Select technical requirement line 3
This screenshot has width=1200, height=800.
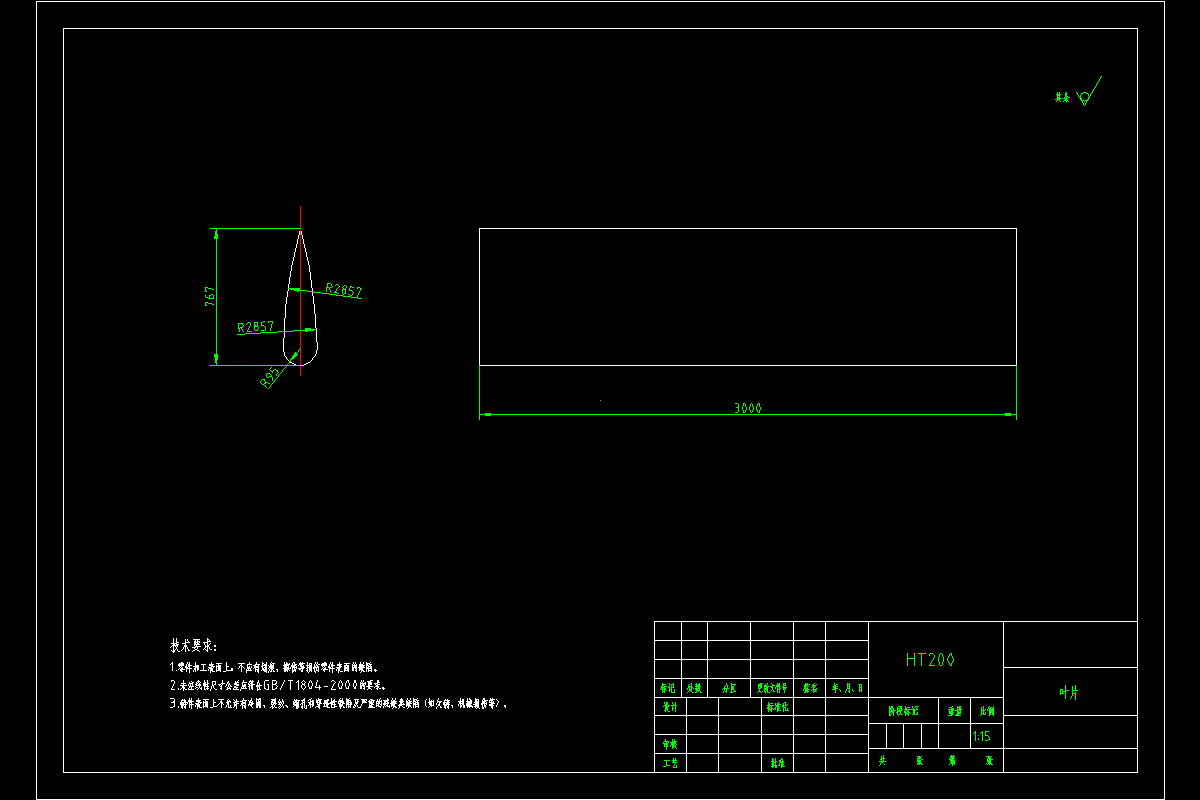point(339,704)
